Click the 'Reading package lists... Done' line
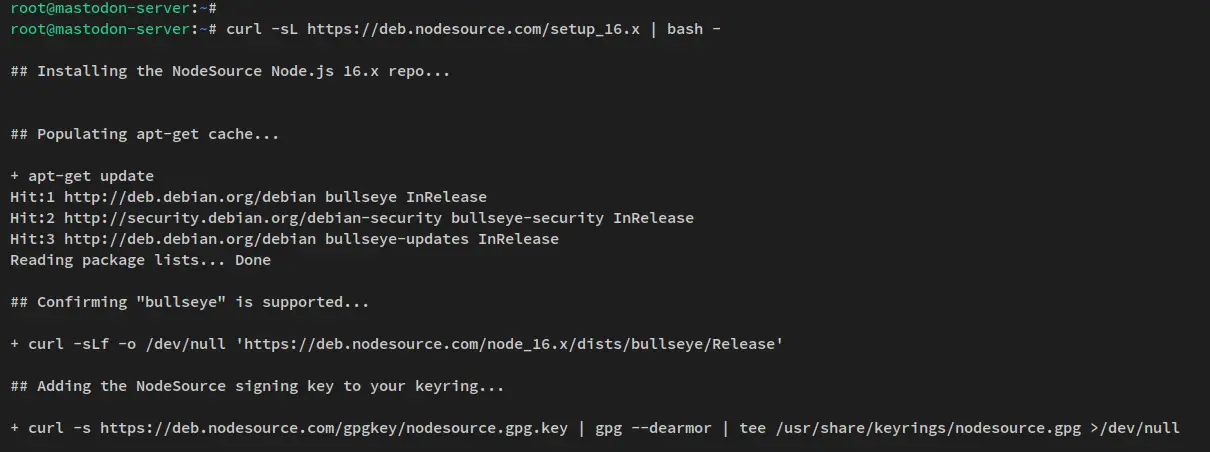 tap(140, 260)
